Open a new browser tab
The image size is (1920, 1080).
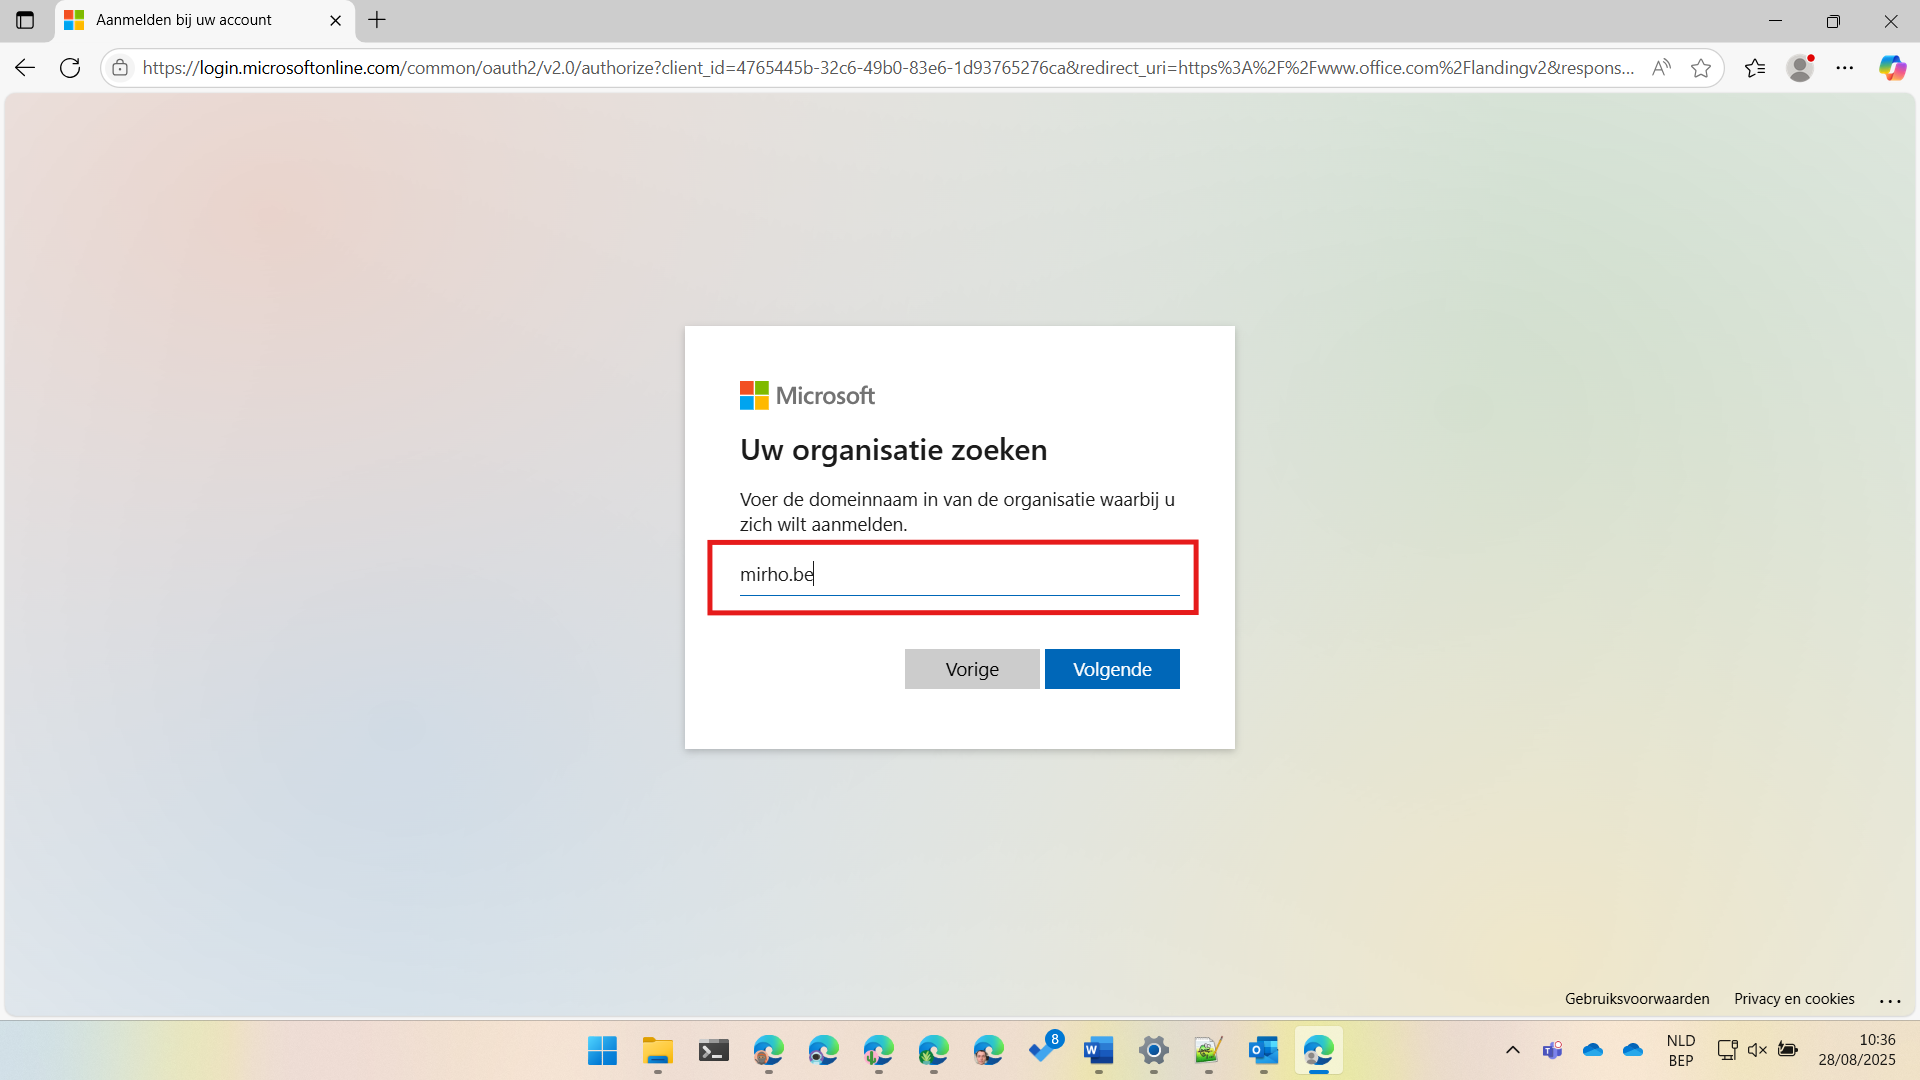pyautogui.click(x=377, y=20)
